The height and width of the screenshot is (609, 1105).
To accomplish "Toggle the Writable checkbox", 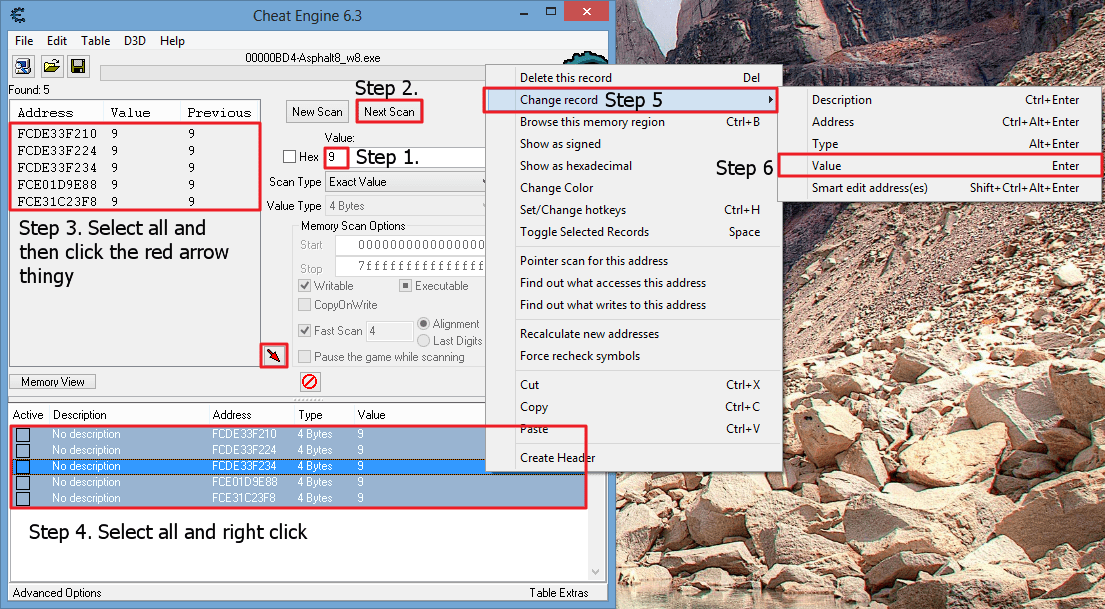I will pyautogui.click(x=304, y=285).
